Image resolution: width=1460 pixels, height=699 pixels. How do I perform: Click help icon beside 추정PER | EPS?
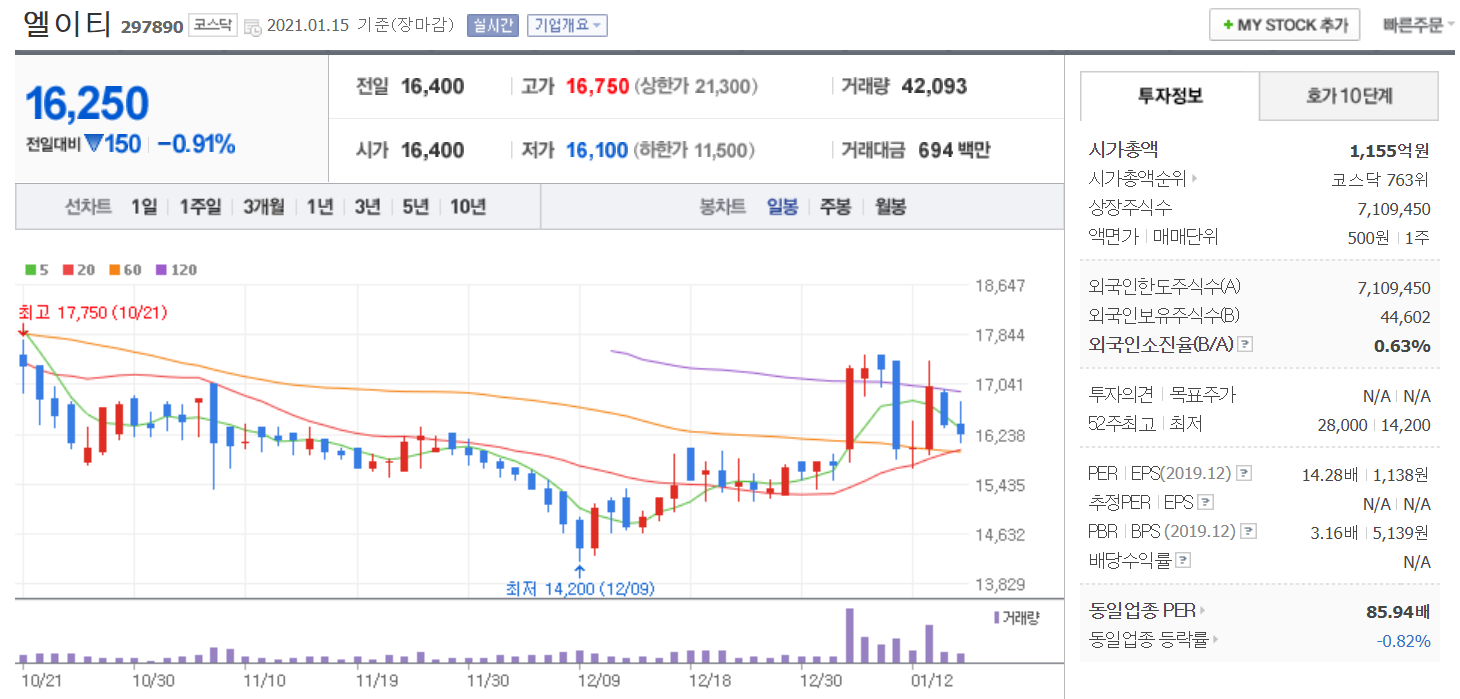pyautogui.click(x=1206, y=503)
